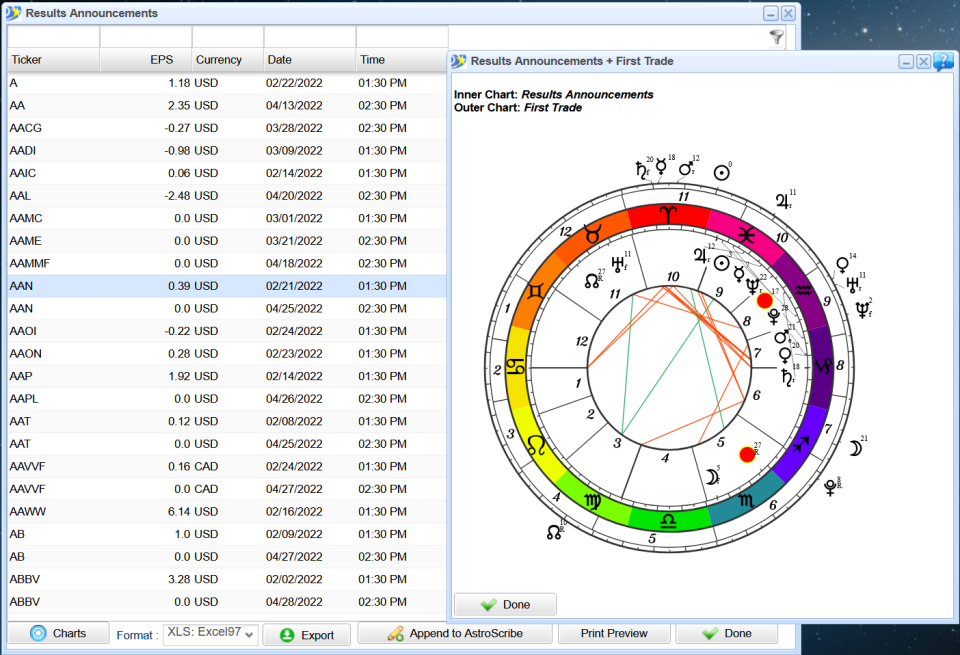This screenshot has width=960, height=655.
Task: Click the outer chart Pluto symbol
Action: [831, 488]
